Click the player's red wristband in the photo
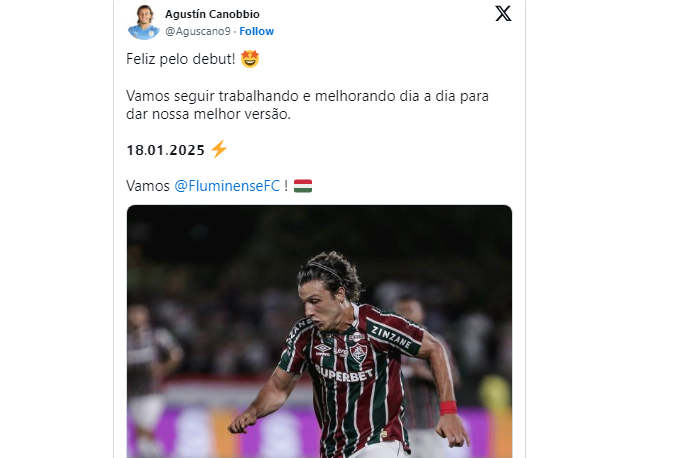 click(449, 408)
